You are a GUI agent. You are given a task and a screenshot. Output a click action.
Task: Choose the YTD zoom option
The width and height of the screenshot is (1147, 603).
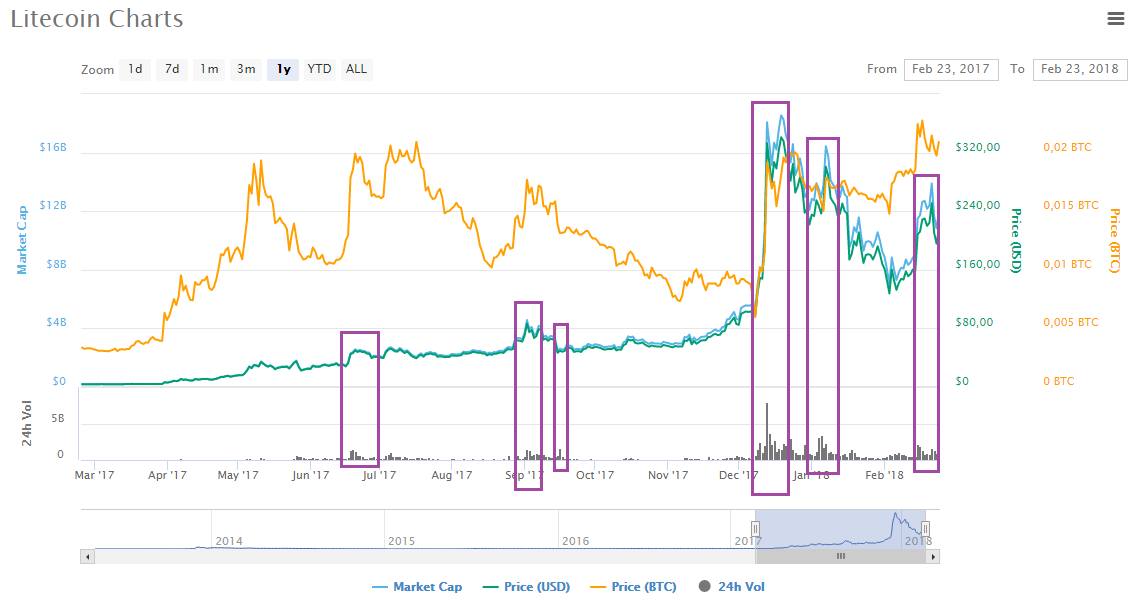coord(320,70)
